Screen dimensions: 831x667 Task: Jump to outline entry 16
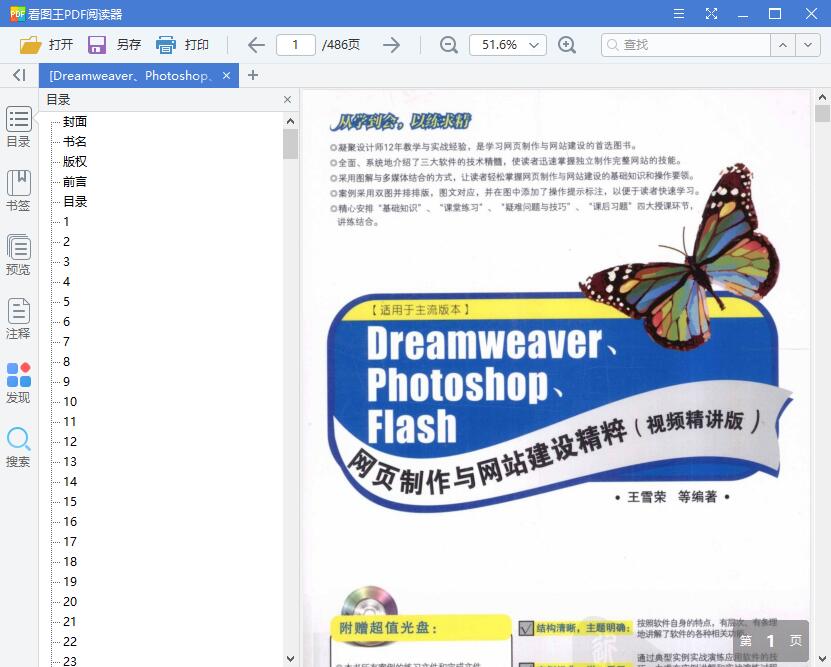pyautogui.click(x=70, y=521)
